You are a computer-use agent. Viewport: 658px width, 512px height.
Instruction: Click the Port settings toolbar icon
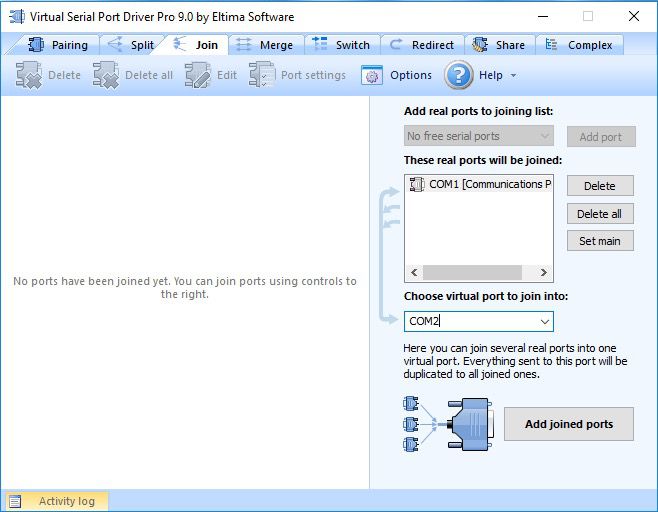coord(262,75)
